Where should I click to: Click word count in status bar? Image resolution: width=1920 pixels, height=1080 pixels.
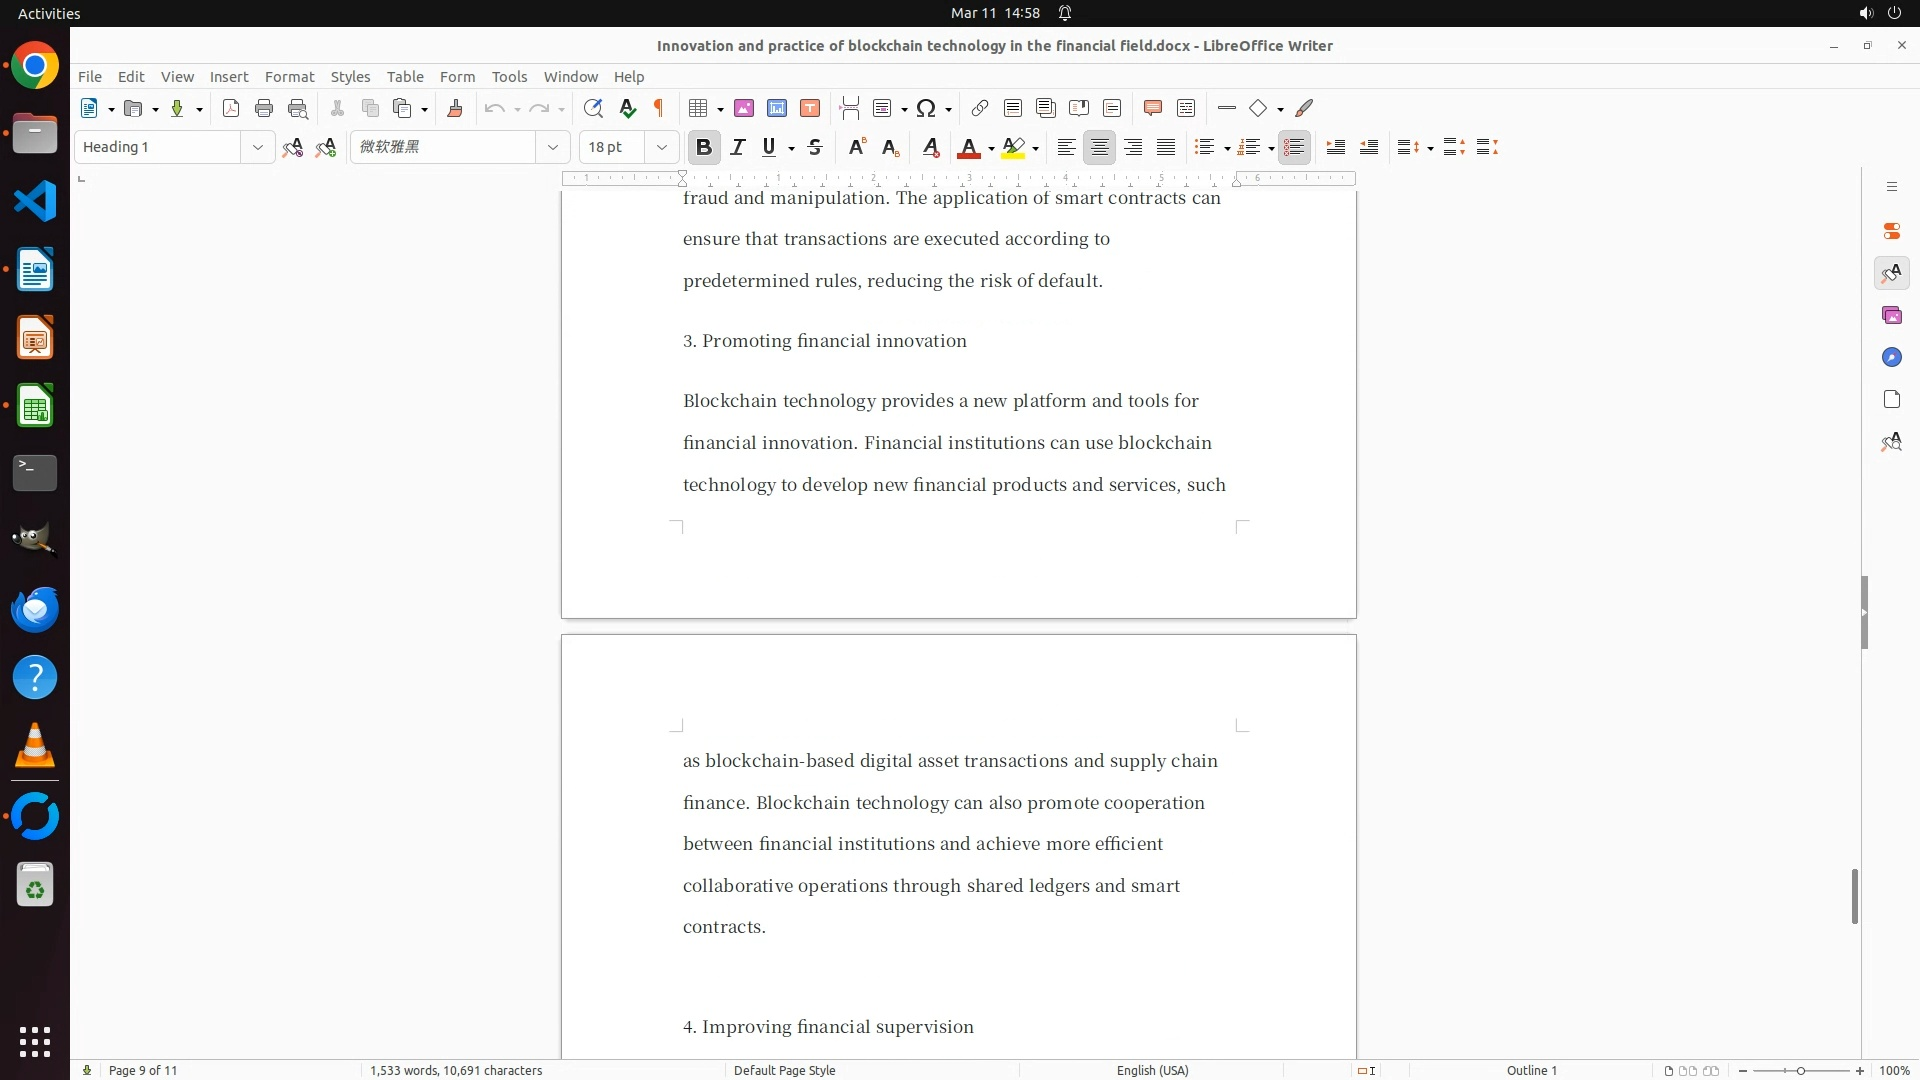coord(456,1070)
